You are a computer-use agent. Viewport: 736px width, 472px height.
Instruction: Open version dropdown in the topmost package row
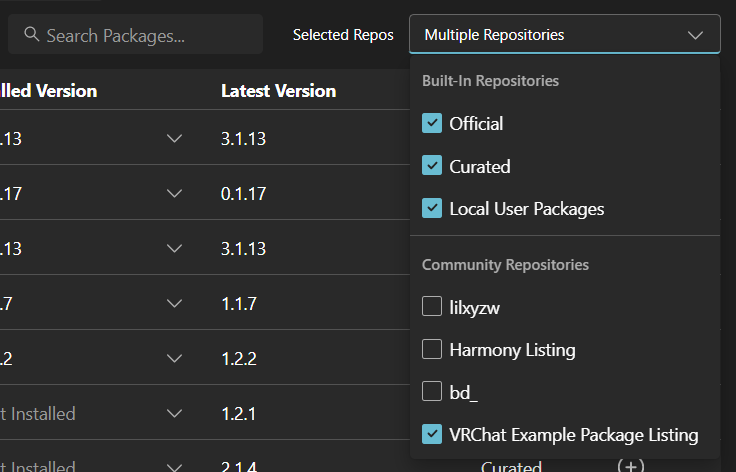pyautogui.click(x=175, y=138)
